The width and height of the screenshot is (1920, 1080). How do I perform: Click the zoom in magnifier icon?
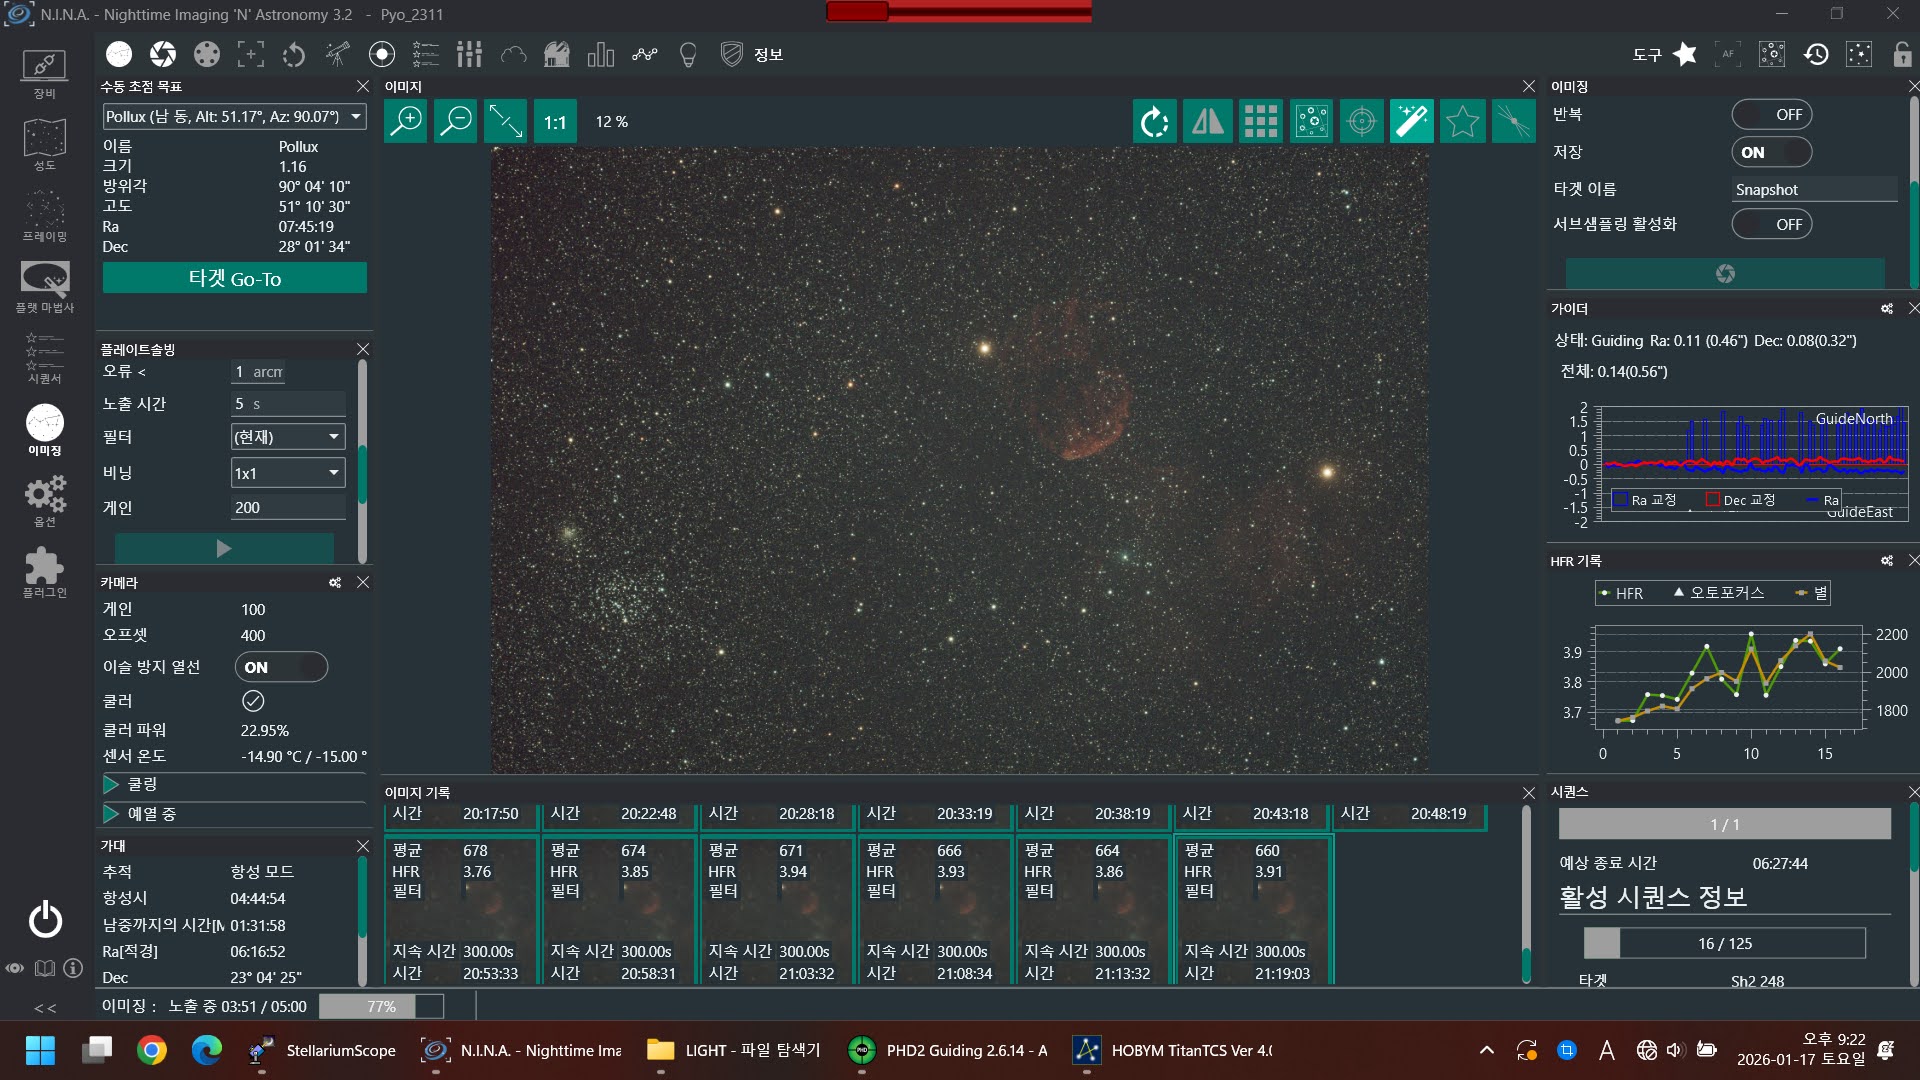pos(406,122)
